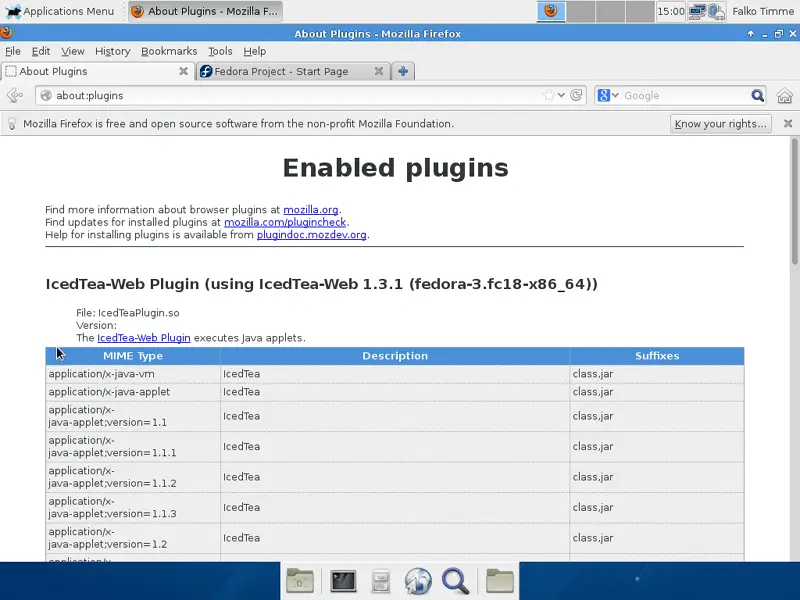This screenshot has width=800, height=600.
Task: Switch to the Fedora Project - Start Page tab
Action: [293, 71]
